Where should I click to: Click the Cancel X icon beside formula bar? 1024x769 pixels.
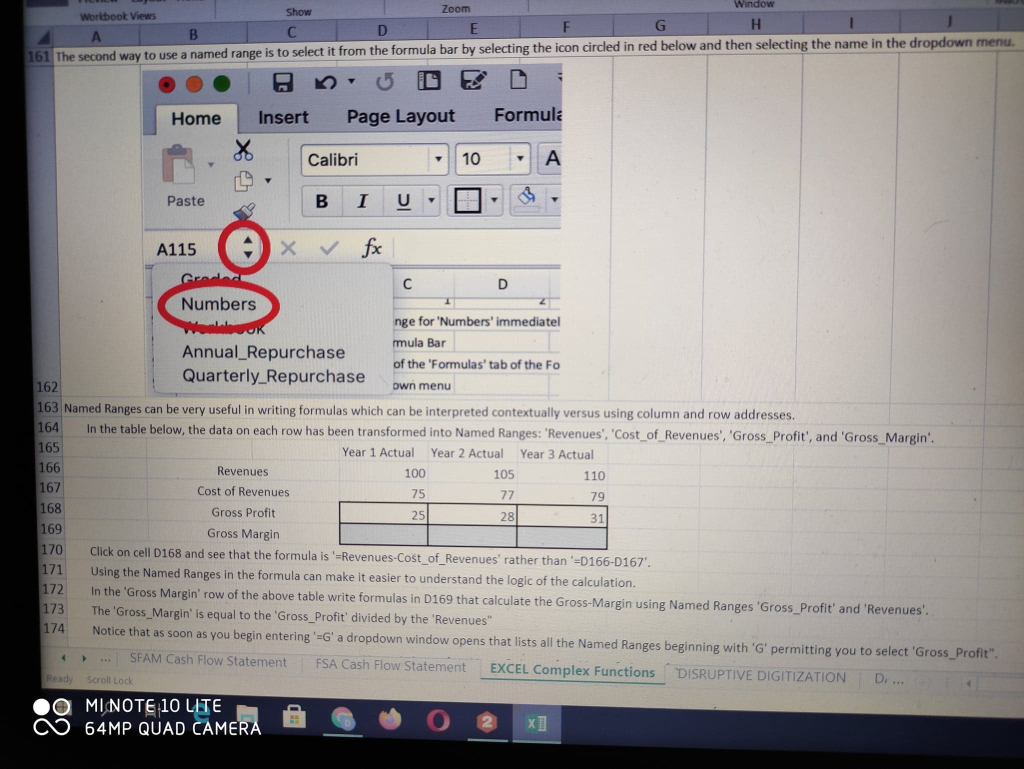289,248
